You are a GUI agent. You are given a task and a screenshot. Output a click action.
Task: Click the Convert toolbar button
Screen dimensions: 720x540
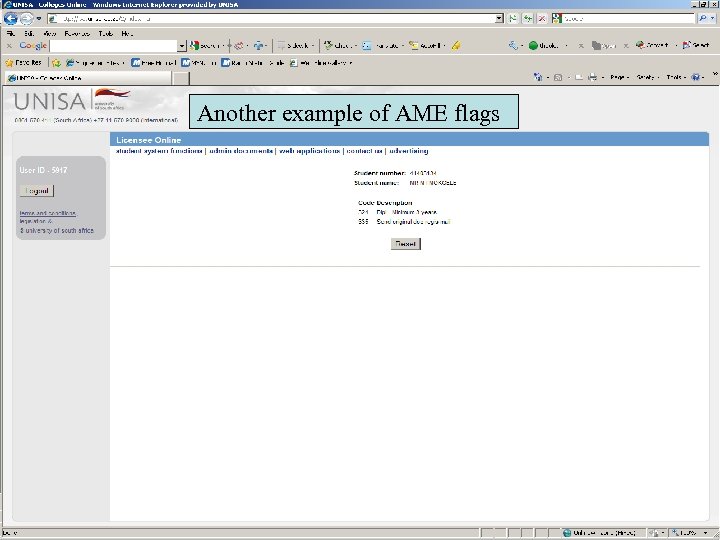pos(652,45)
